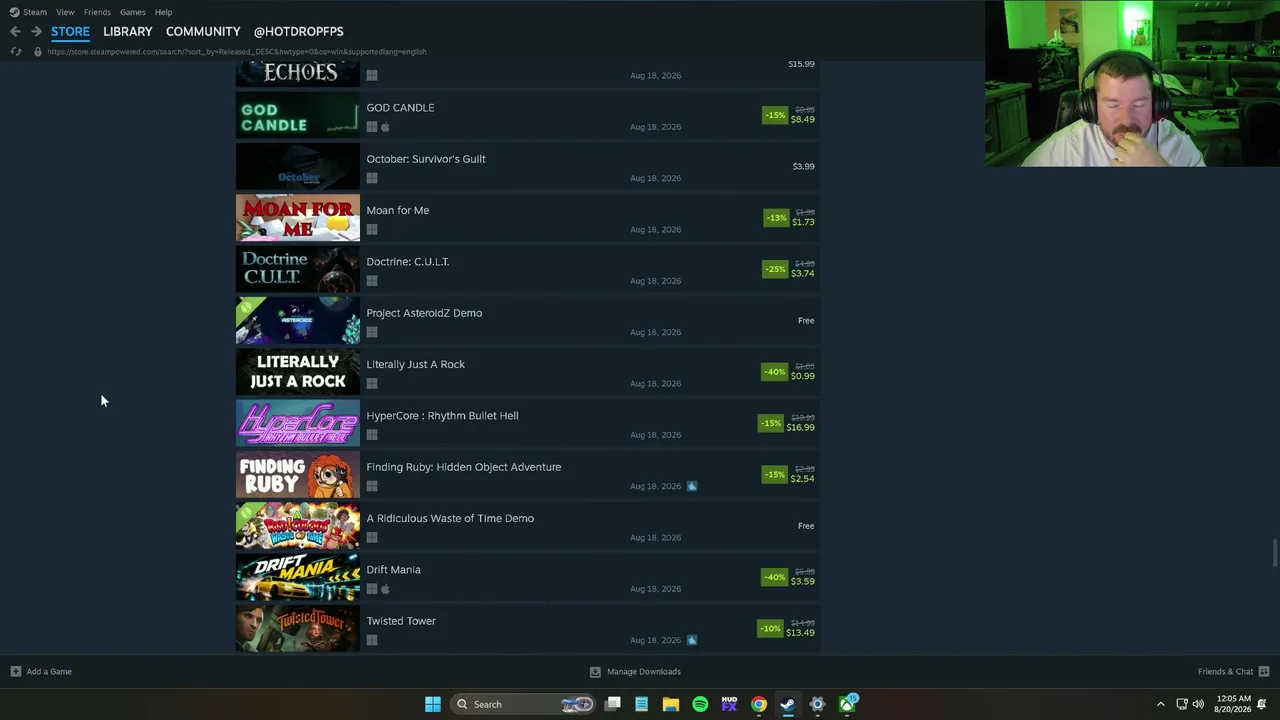Click Manage Downloads label
This screenshot has width=1280, height=720.
pos(643,672)
